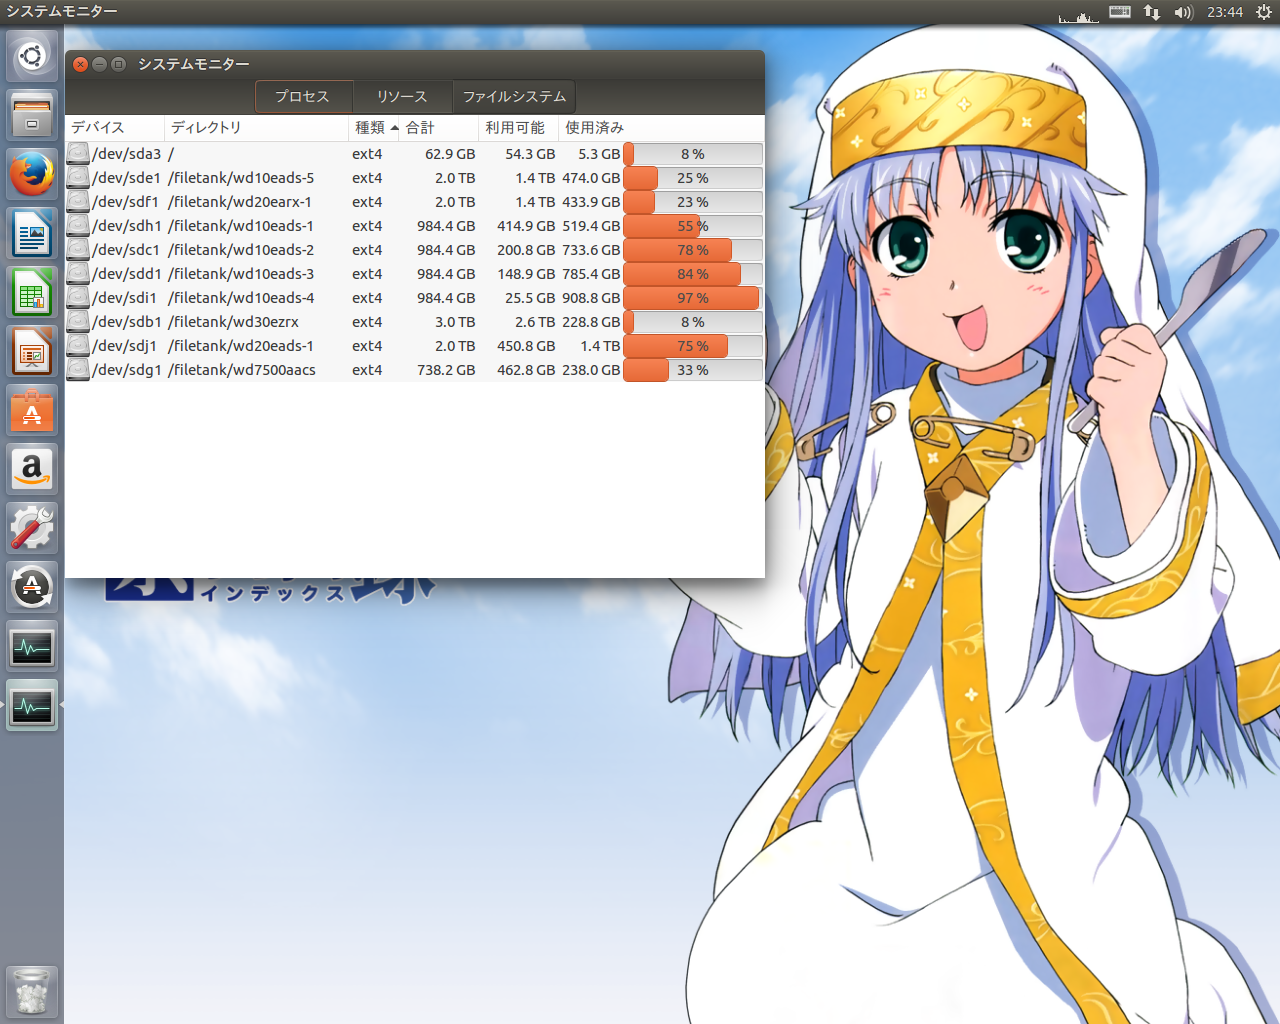Launch LibreOffice Calc from the launcher
This screenshot has width=1280, height=1024.
pyautogui.click(x=32, y=292)
